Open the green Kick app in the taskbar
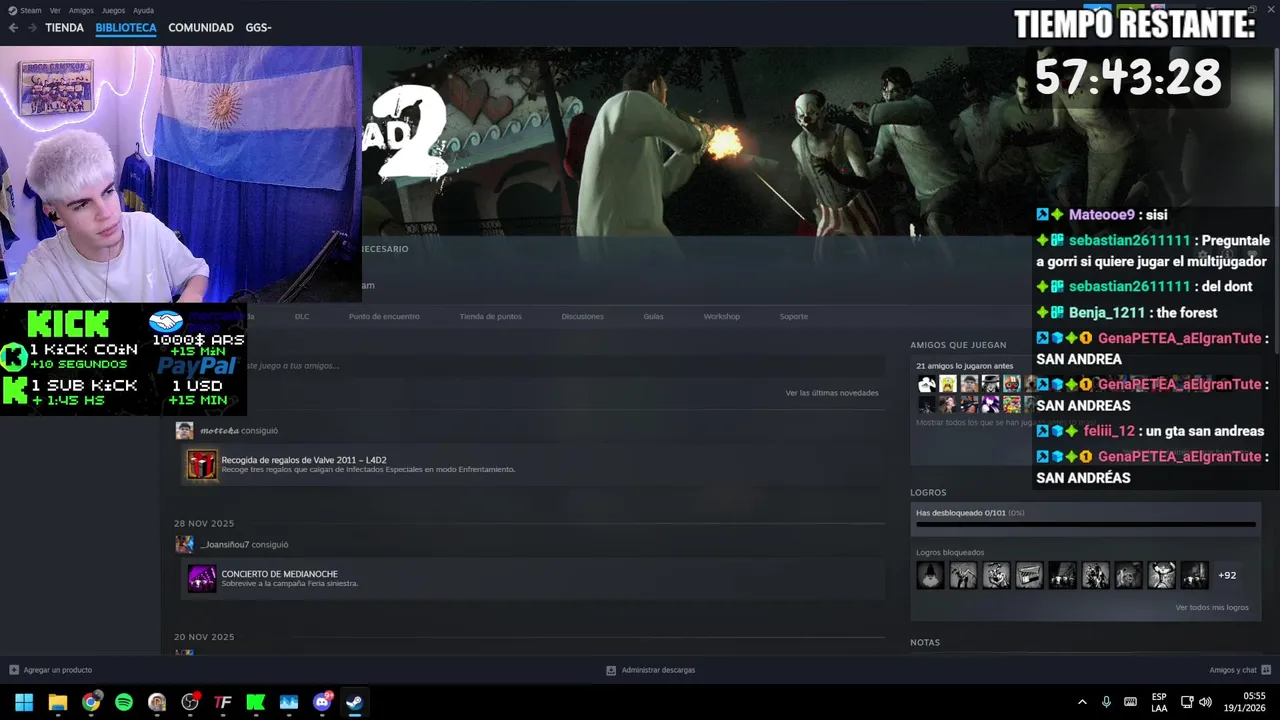Screen dimensions: 1280x720 [x=256, y=702]
